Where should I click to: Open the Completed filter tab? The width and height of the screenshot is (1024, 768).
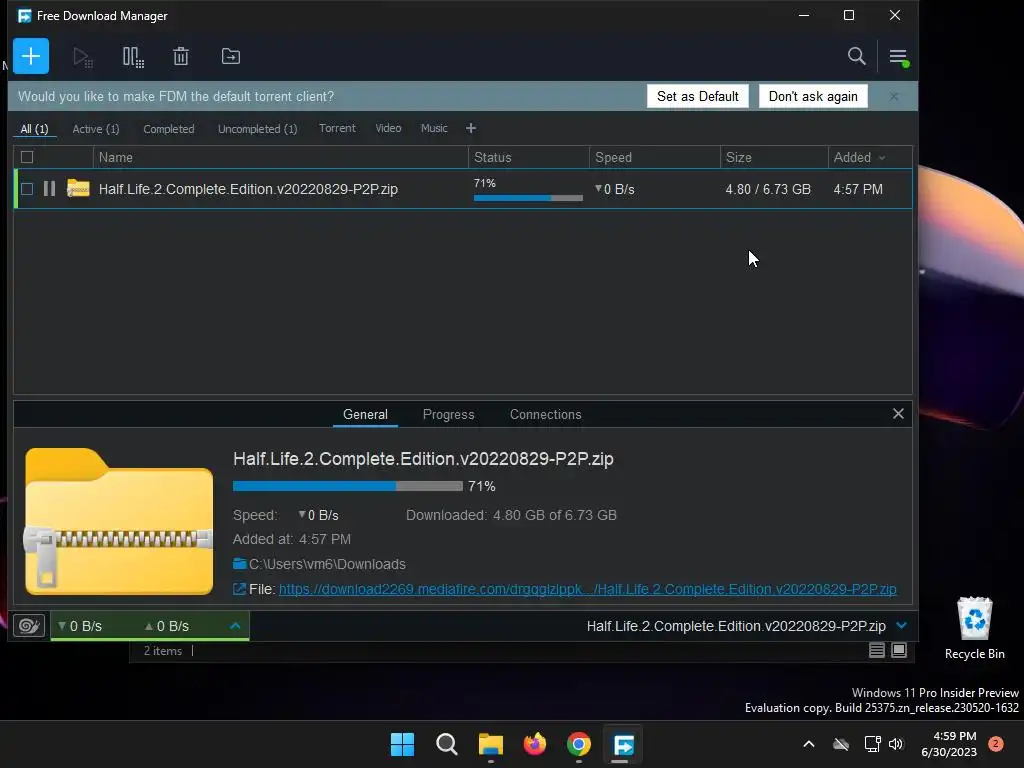click(x=168, y=129)
